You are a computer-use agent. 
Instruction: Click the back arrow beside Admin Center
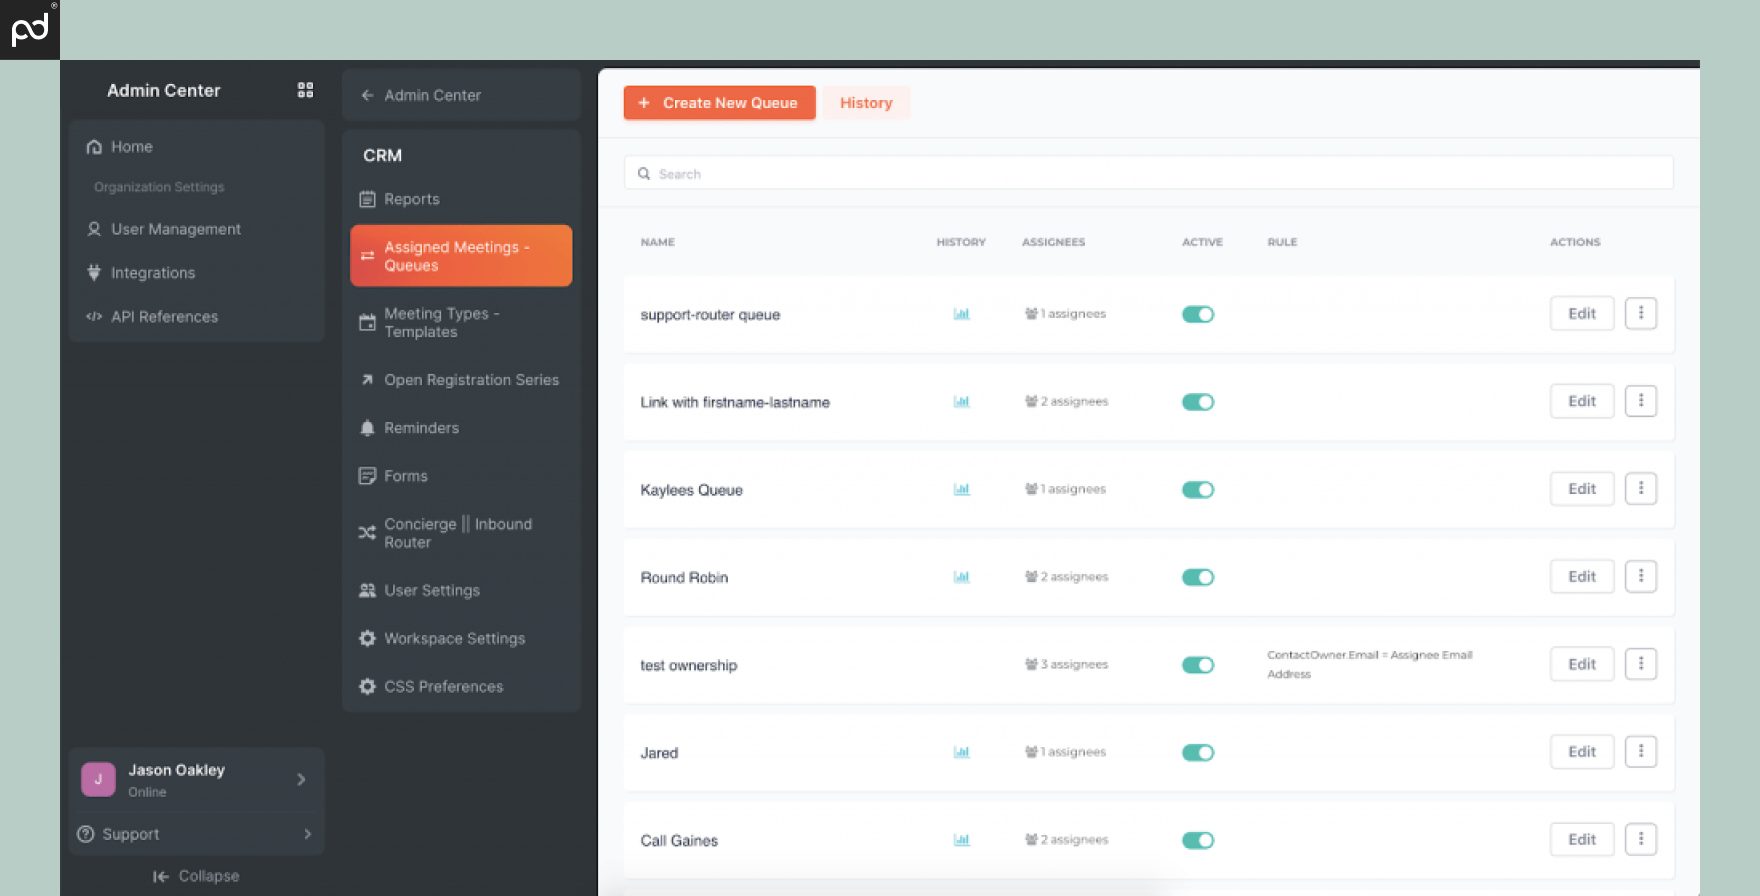[x=367, y=95]
